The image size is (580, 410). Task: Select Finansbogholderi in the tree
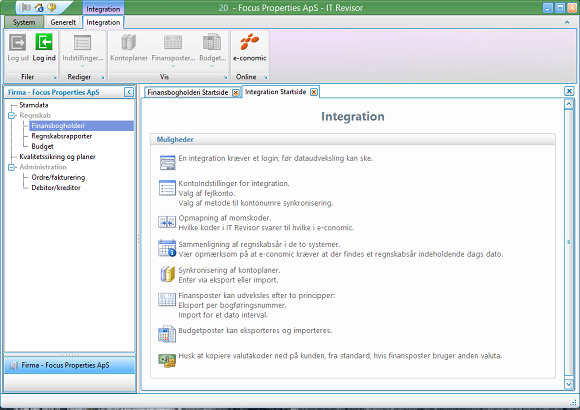point(81,126)
